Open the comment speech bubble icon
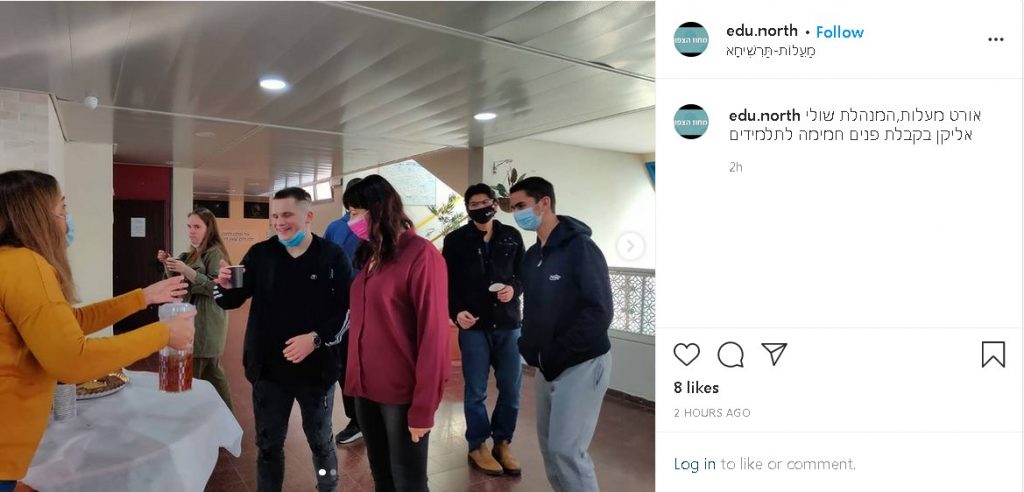The width and height of the screenshot is (1024, 492). (730, 354)
